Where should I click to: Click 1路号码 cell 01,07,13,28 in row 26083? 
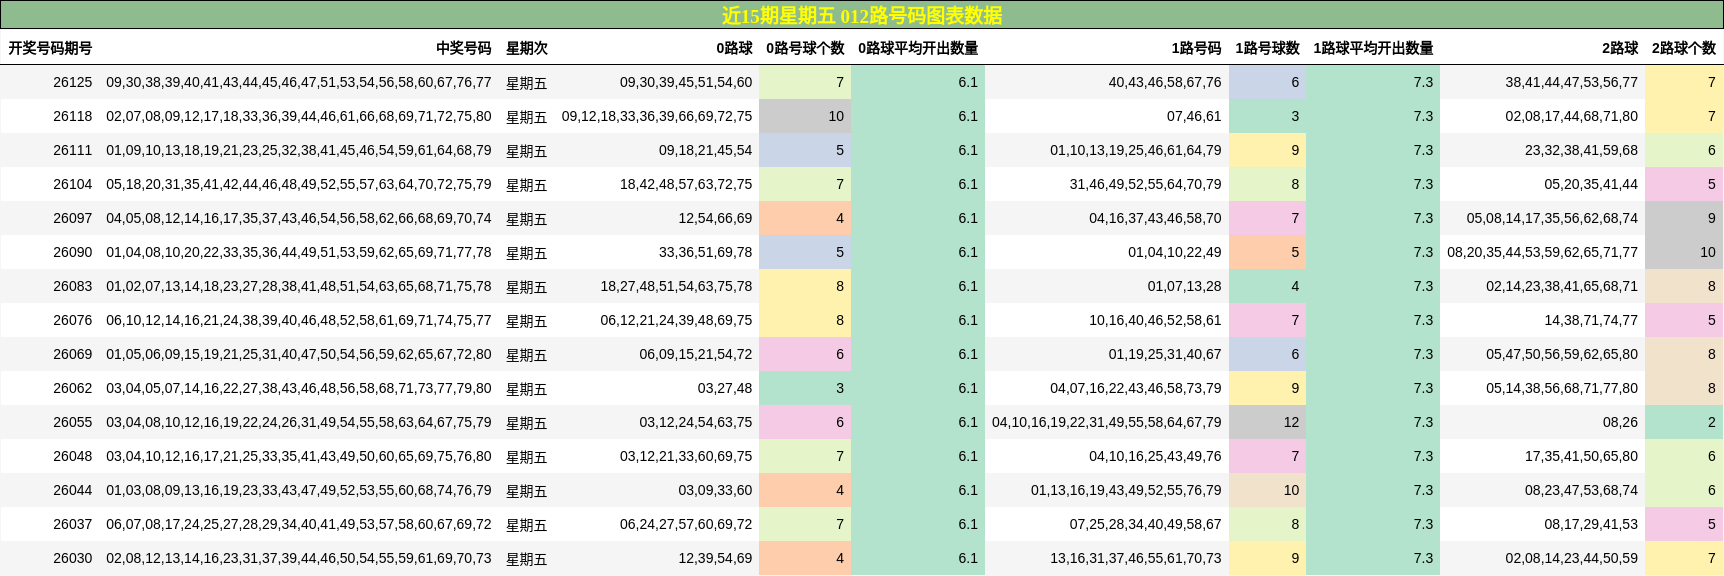1184,286
